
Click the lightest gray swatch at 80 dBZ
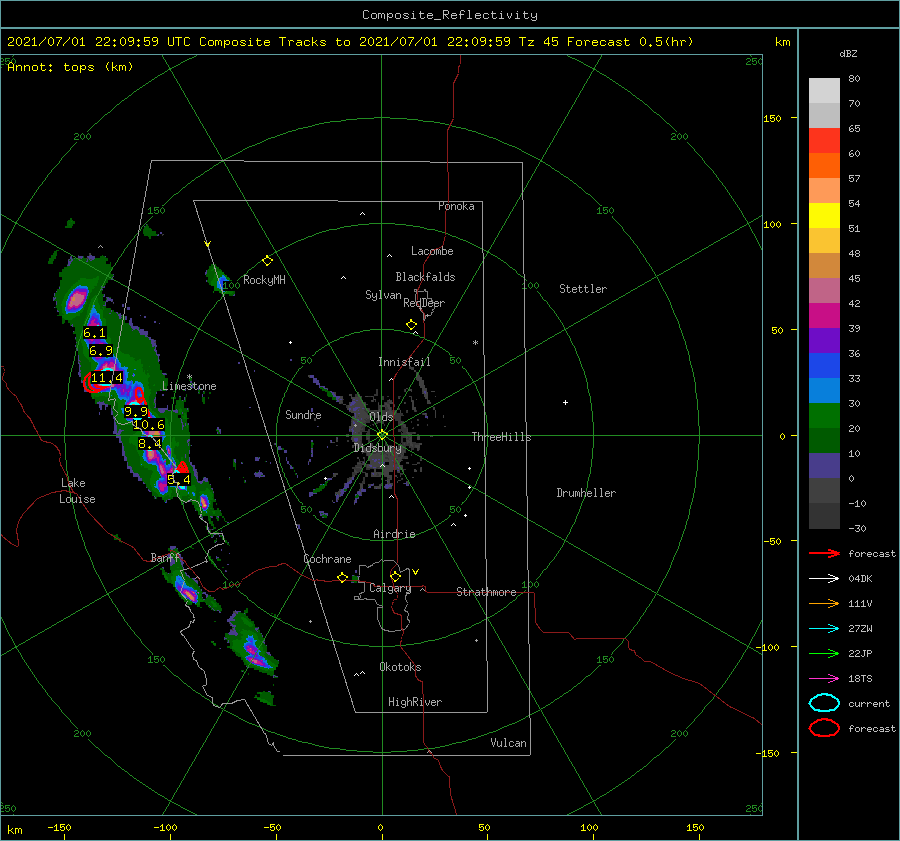824,91
